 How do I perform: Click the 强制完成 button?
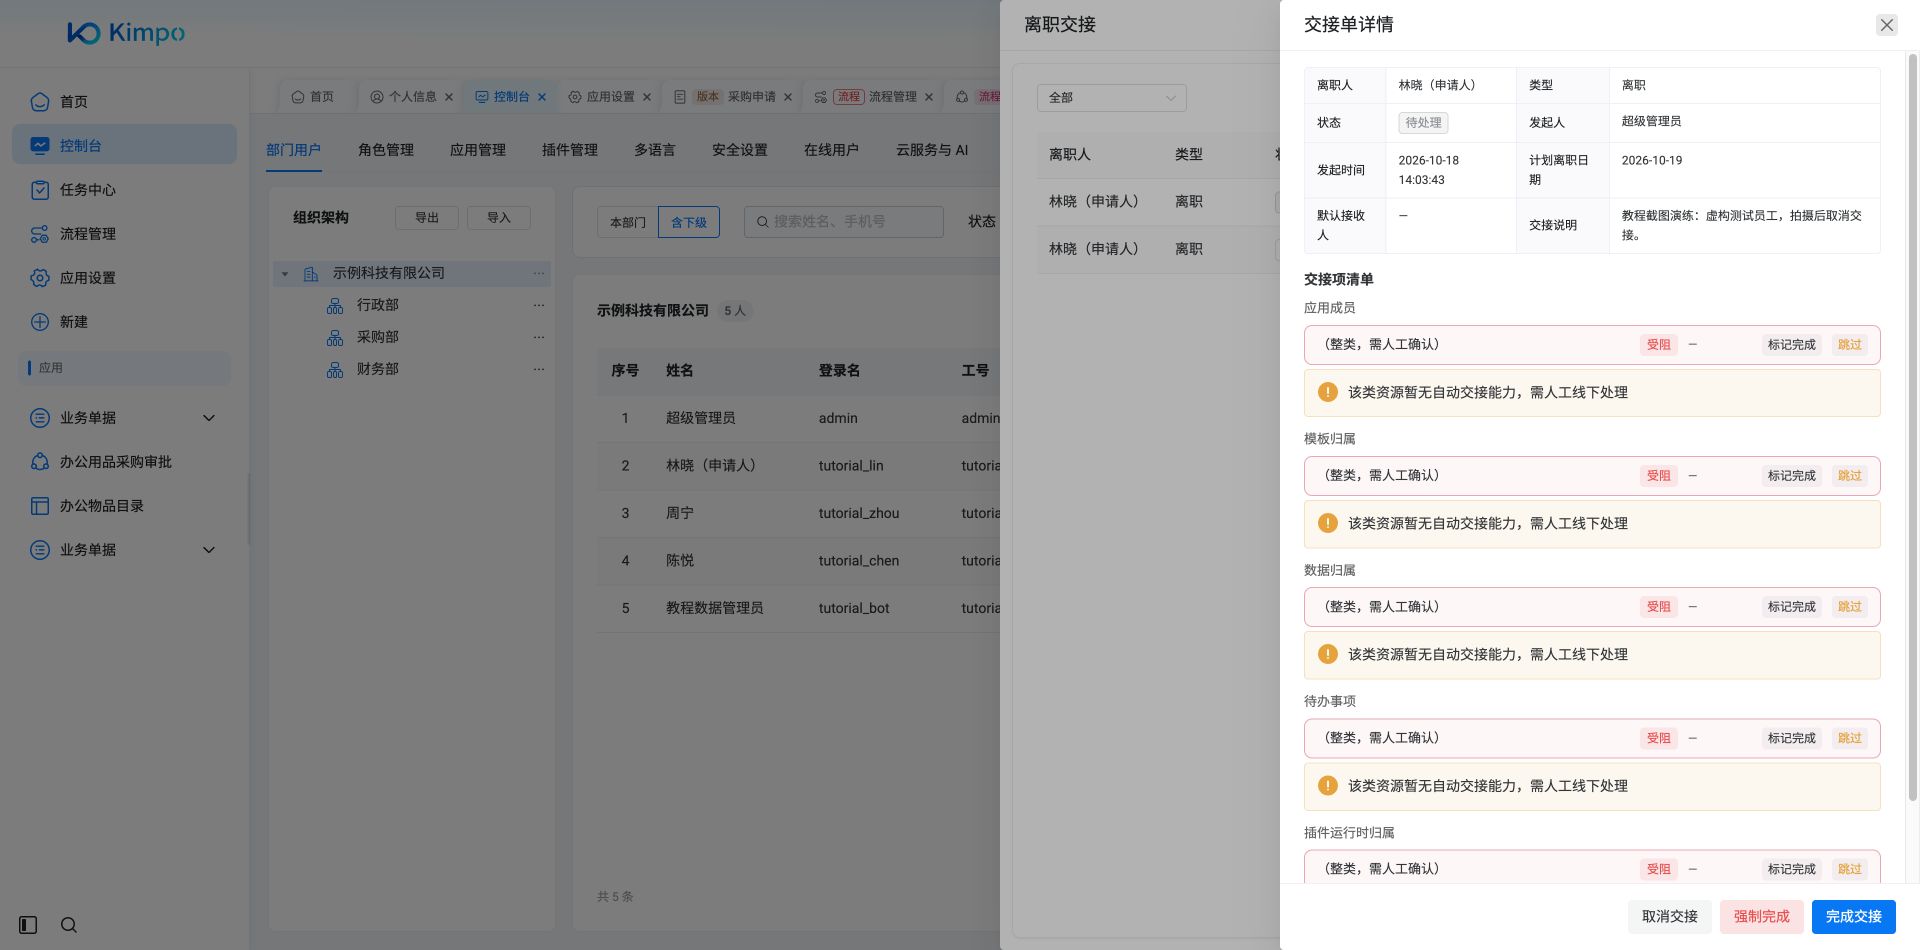point(1761,916)
